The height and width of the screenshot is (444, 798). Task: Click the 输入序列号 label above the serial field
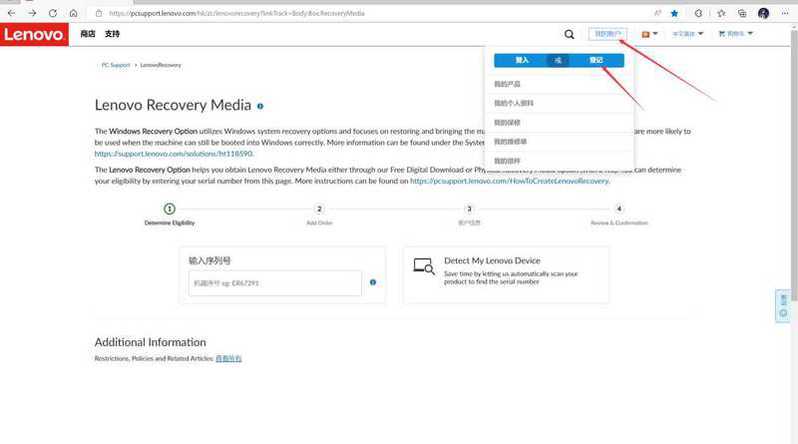pos(209,261)
